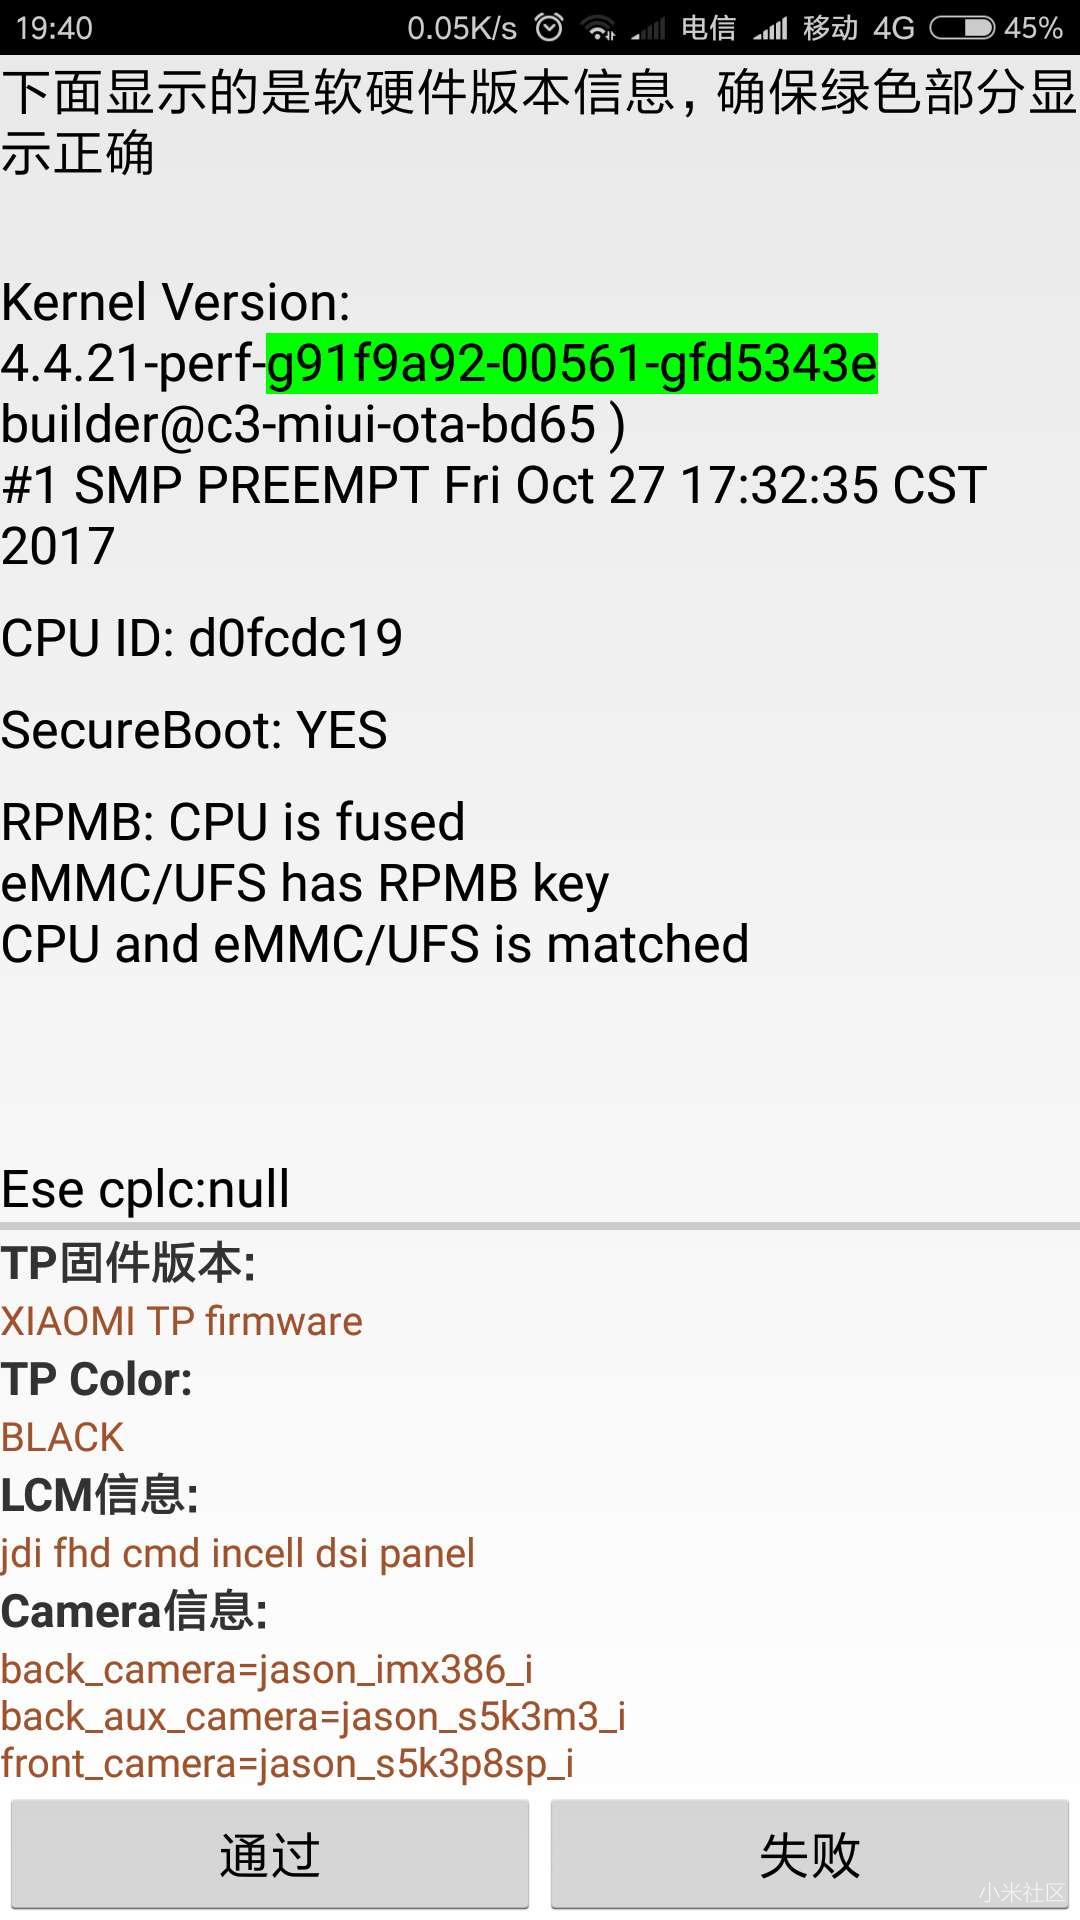Tap the SecureBoot: YES line

pos(194,730)
